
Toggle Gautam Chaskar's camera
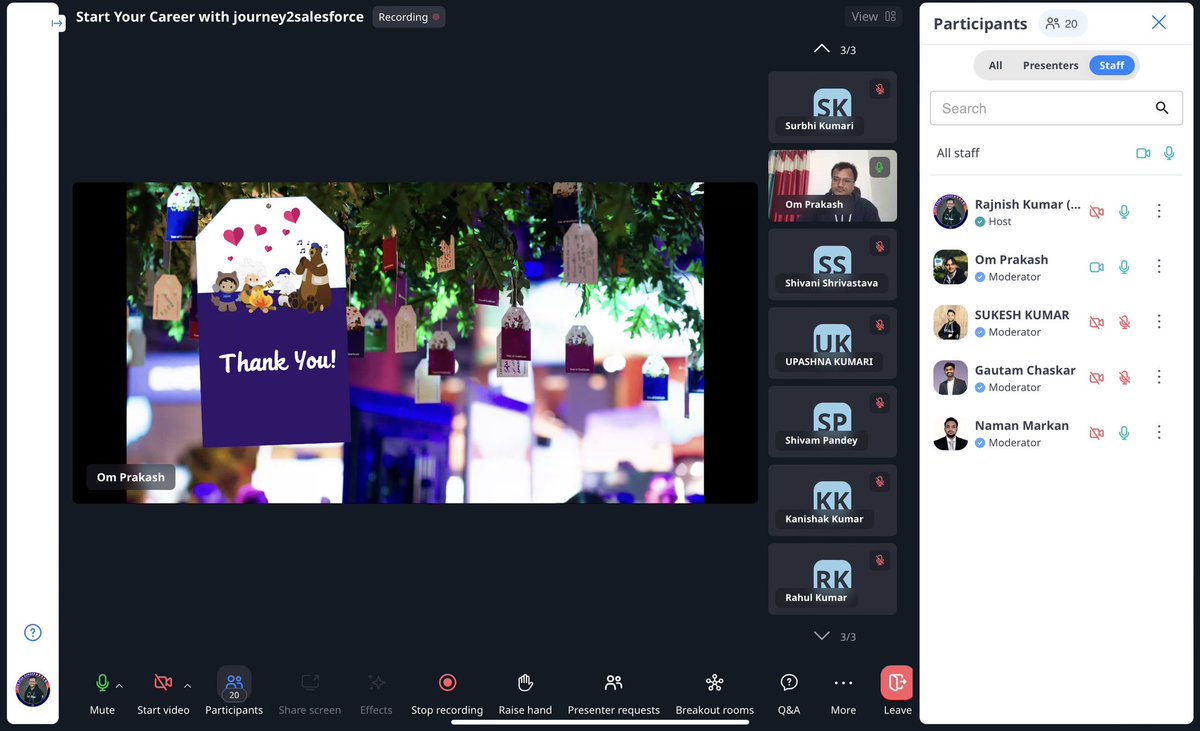(x=1097, y=377)
